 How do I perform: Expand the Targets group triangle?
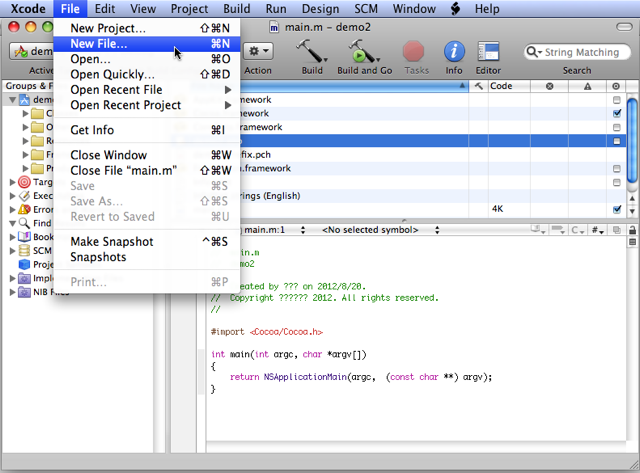pos(12,182)
